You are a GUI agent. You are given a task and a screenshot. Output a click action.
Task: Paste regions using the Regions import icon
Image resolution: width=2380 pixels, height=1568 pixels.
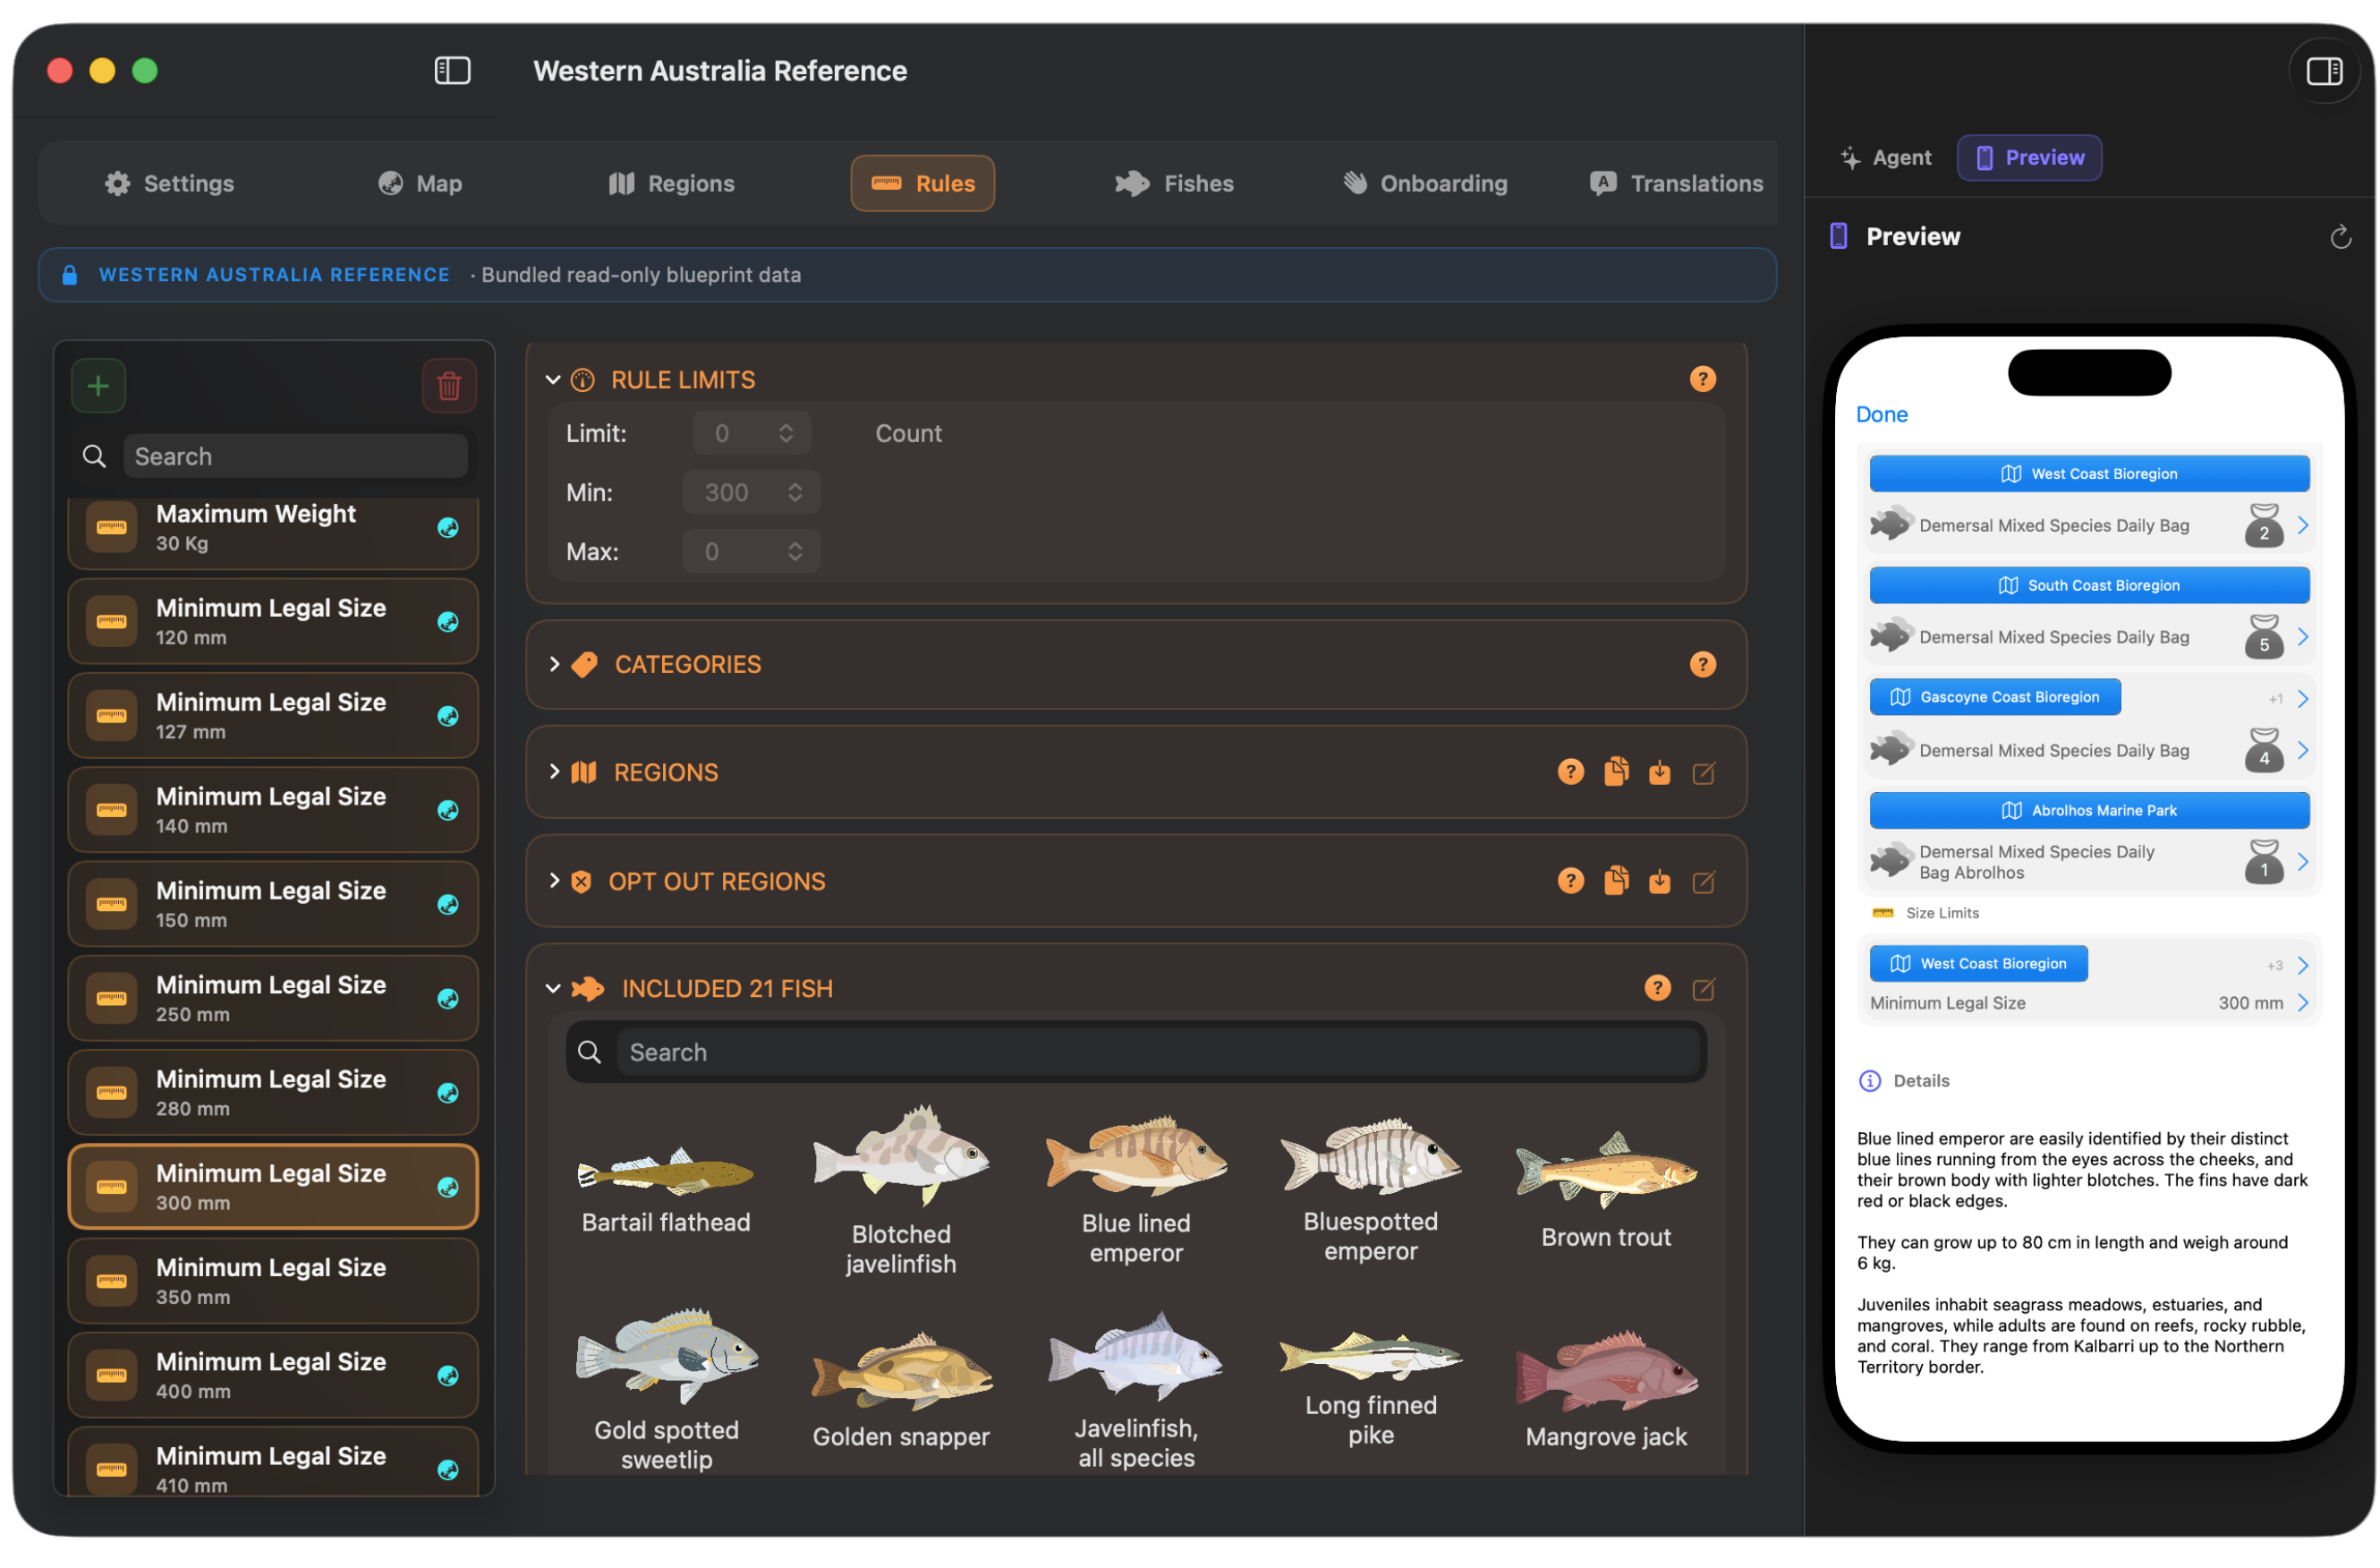coord(1659,773)
